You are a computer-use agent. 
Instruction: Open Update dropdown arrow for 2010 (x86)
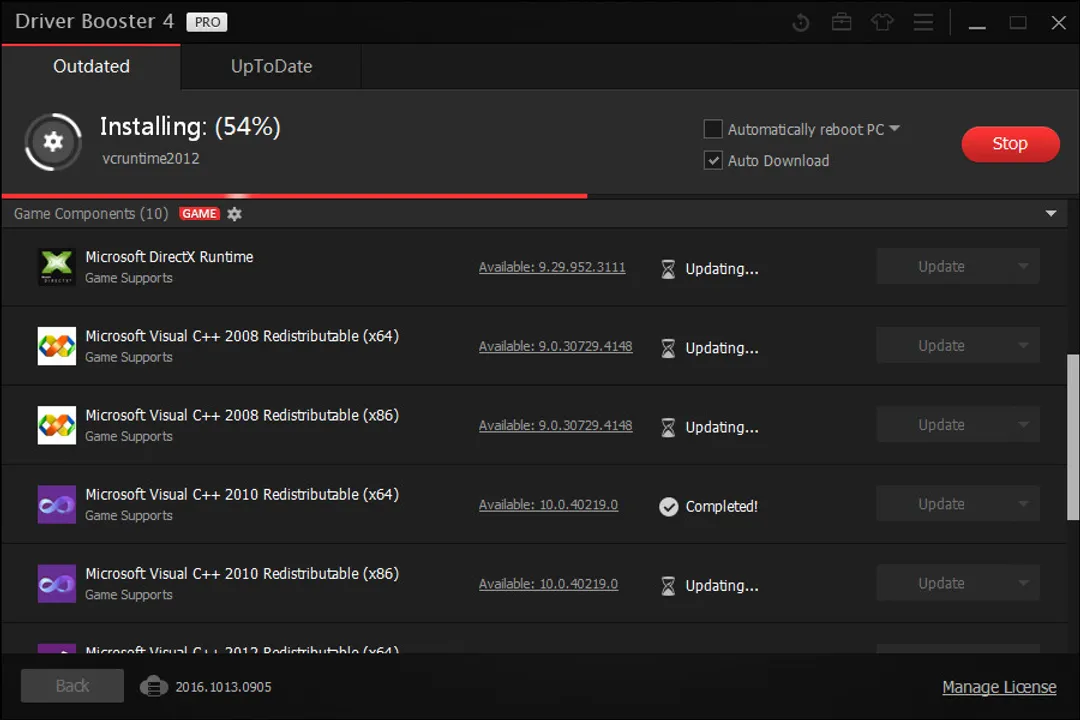click(x=1024, y=584)
